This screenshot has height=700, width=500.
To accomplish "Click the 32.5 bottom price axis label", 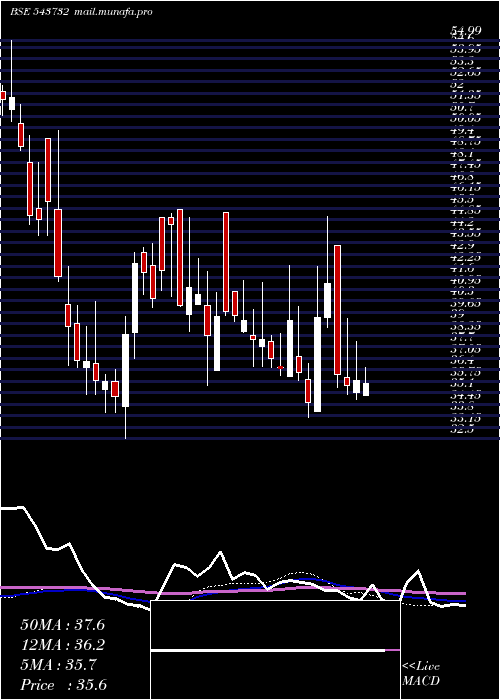I will pos(463,430).
